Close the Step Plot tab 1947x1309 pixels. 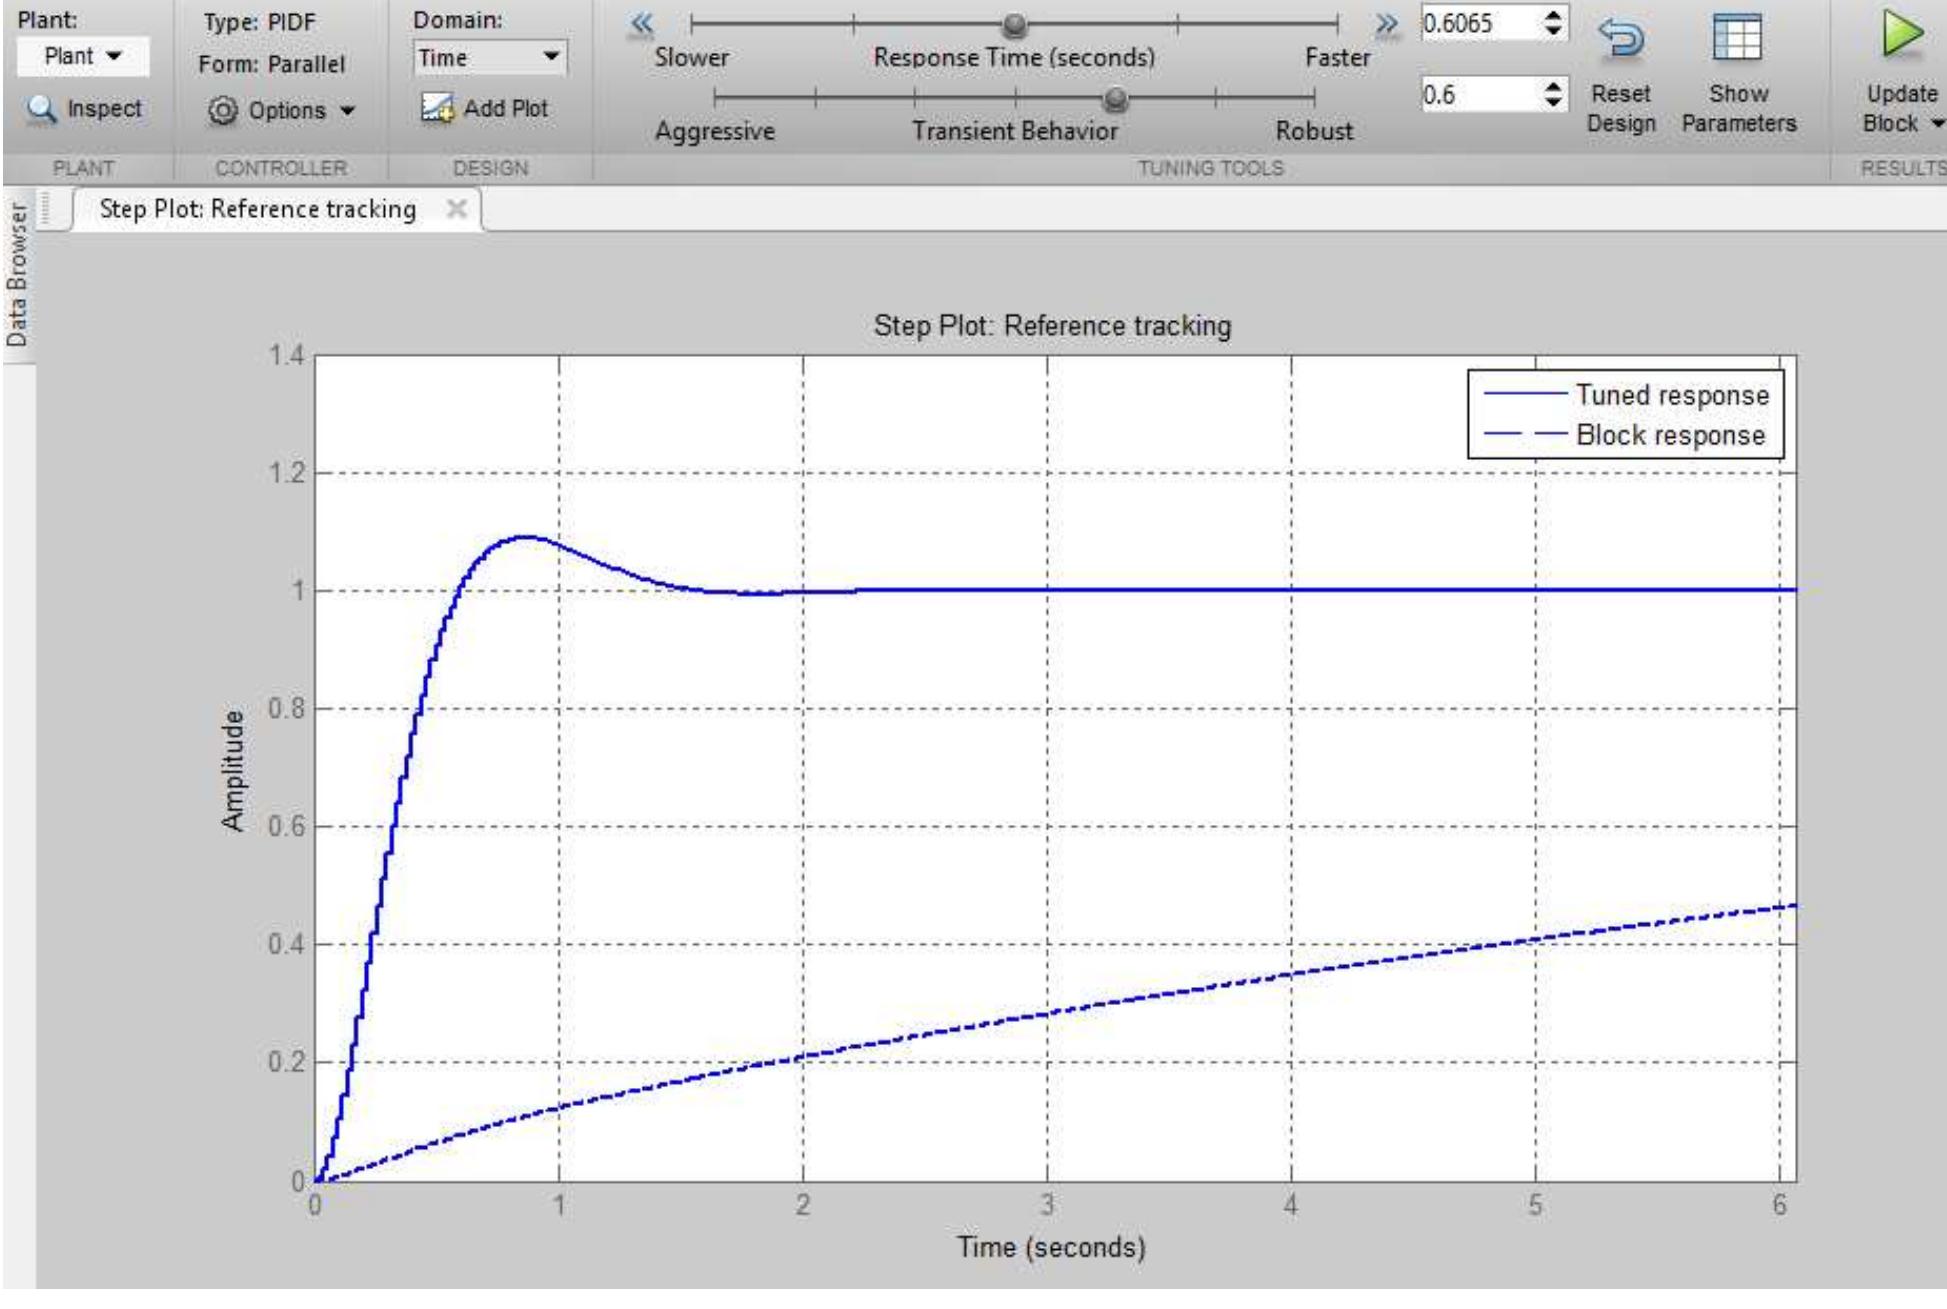coord(456,208)
